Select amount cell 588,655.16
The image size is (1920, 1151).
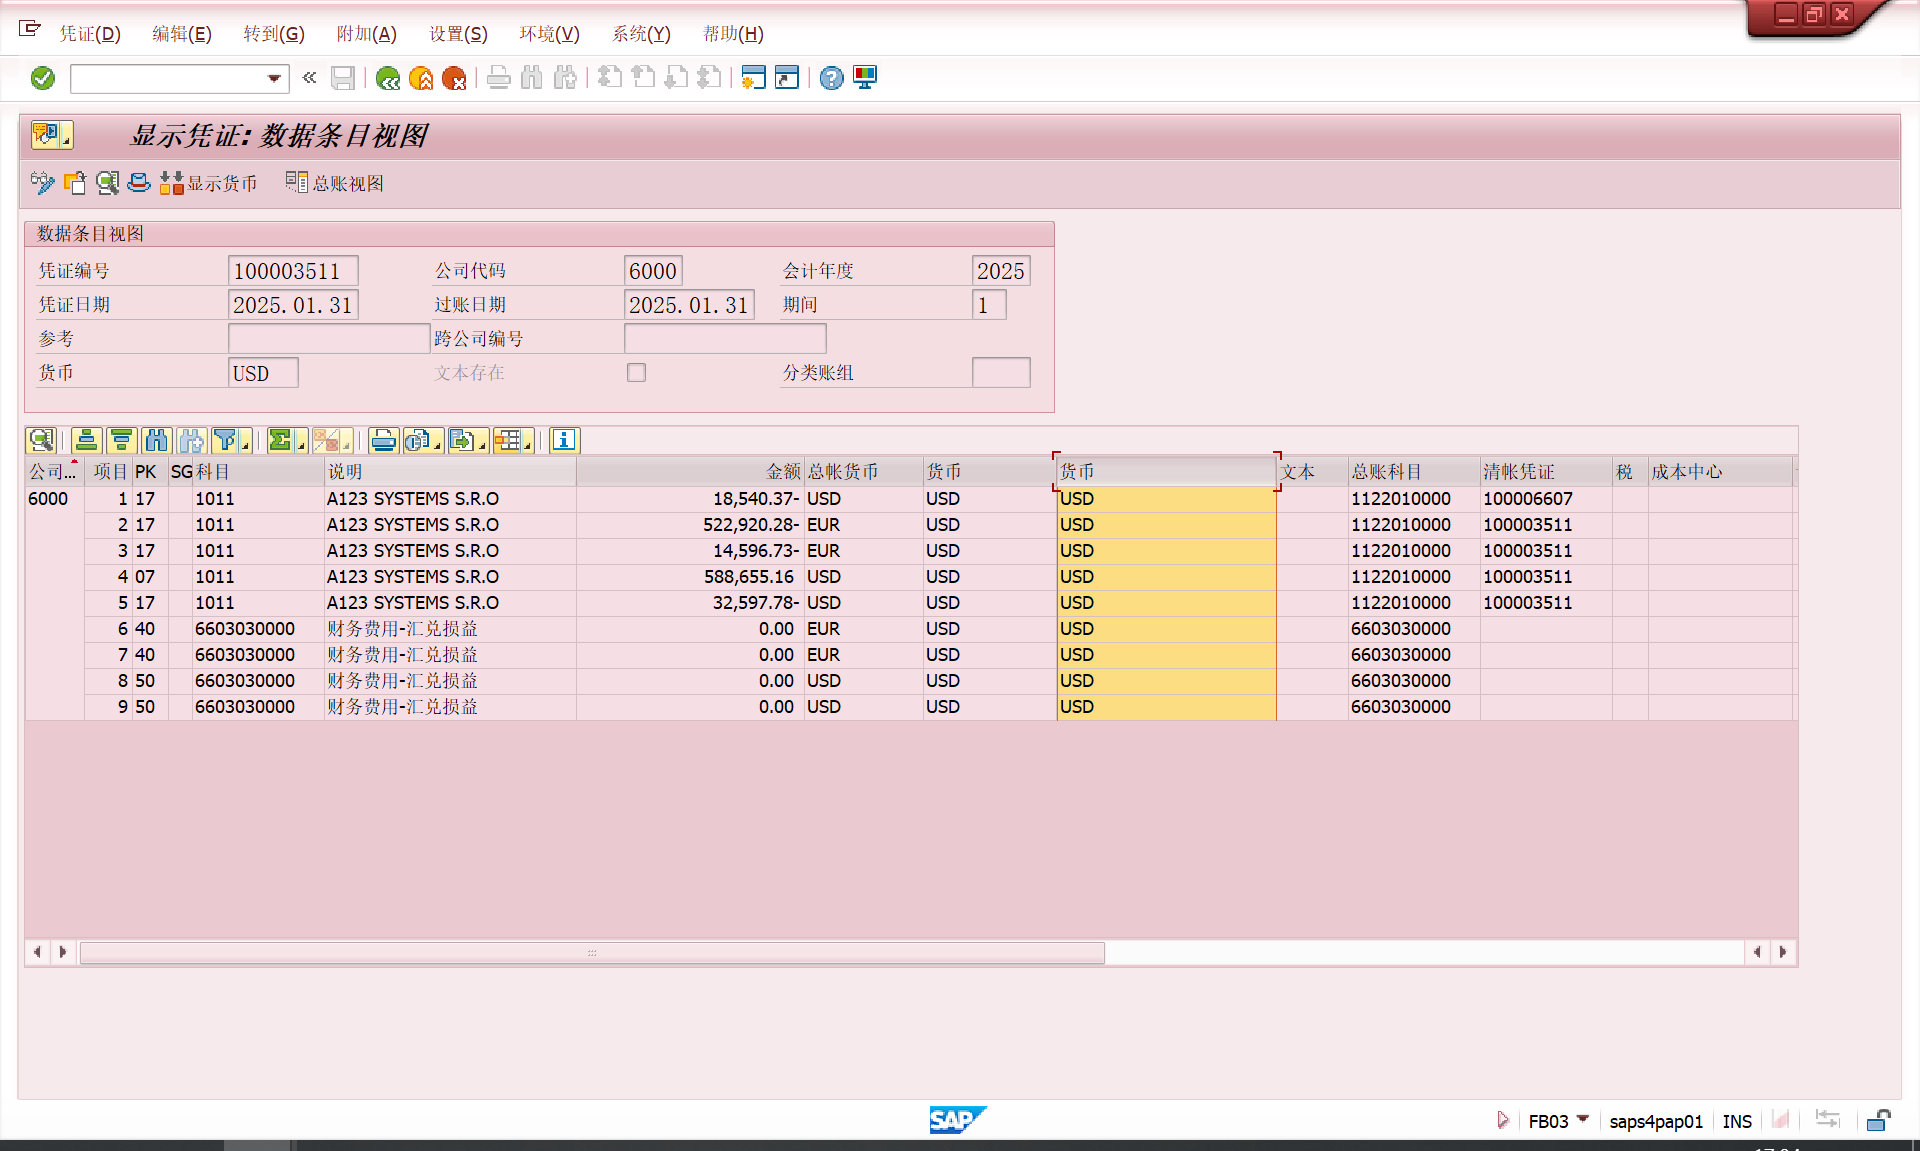(690, 576)
